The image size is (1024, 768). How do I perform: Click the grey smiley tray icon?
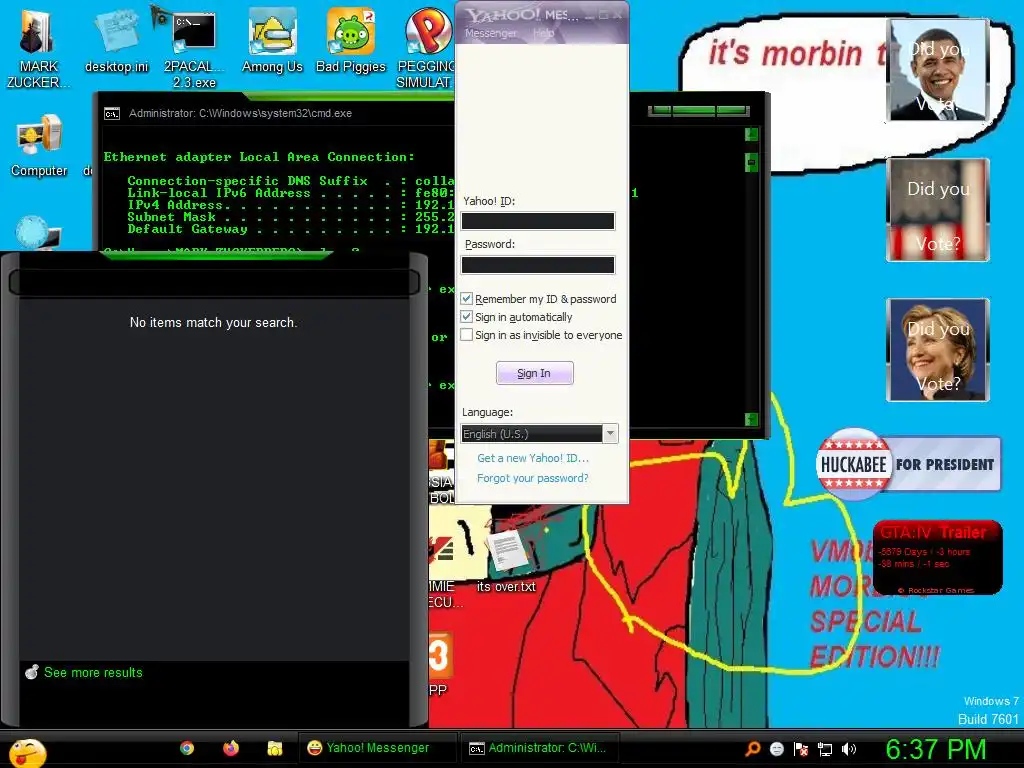pyautogui.click(x=776, y=749)
